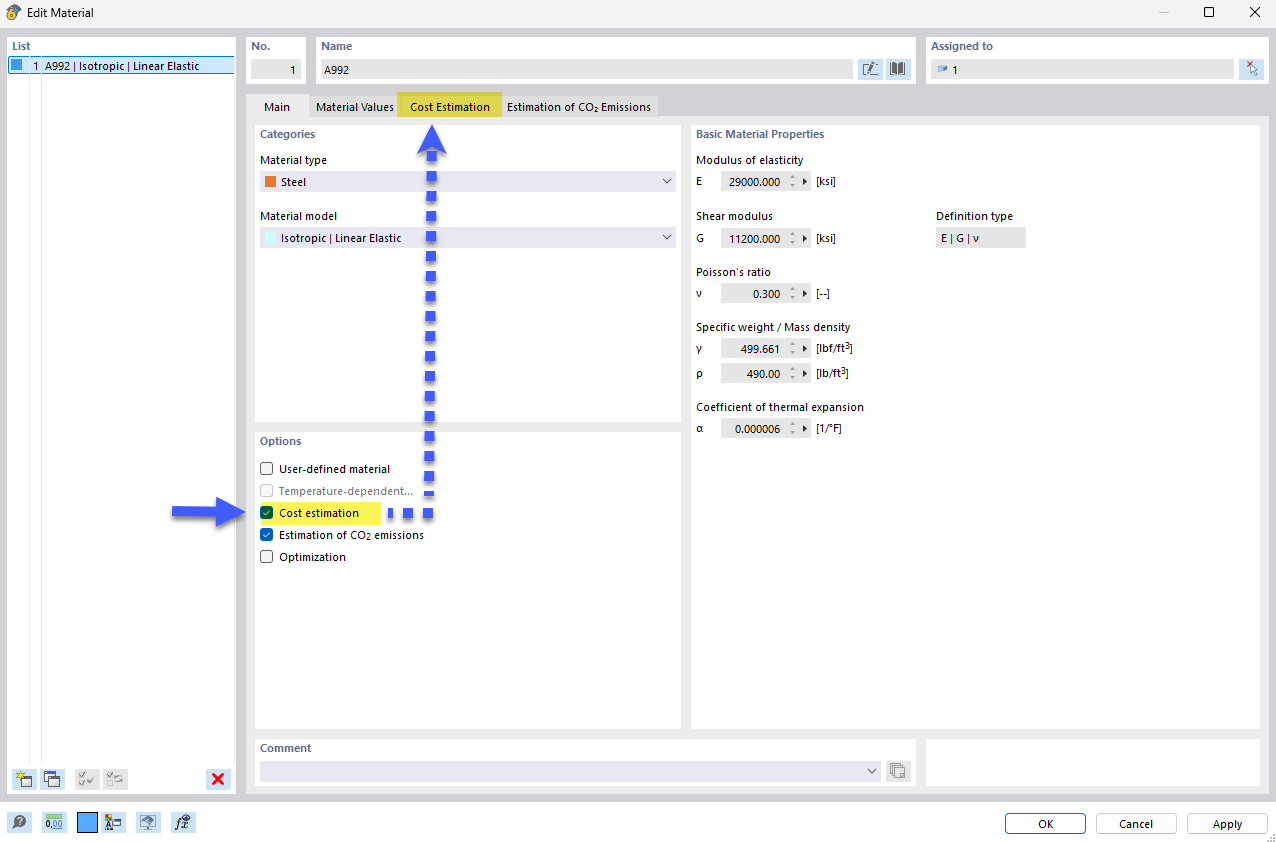This screenshot has width=1276, height=842.
Task: Confirm with the OK button
Action: [1044, 823]
